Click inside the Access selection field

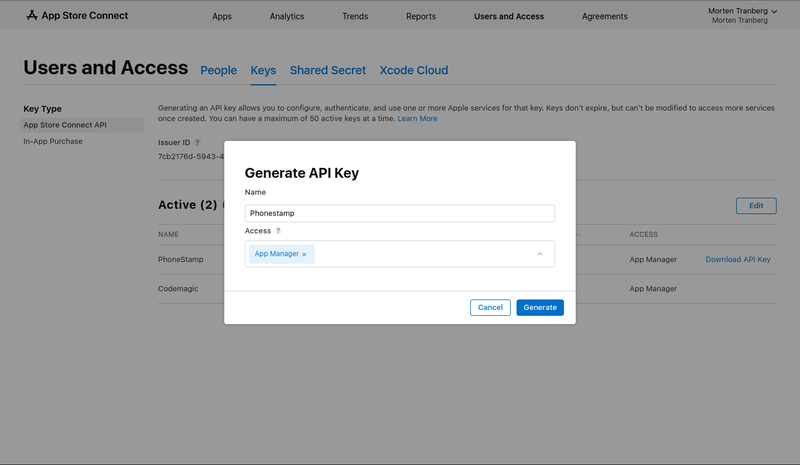[399, 254]
